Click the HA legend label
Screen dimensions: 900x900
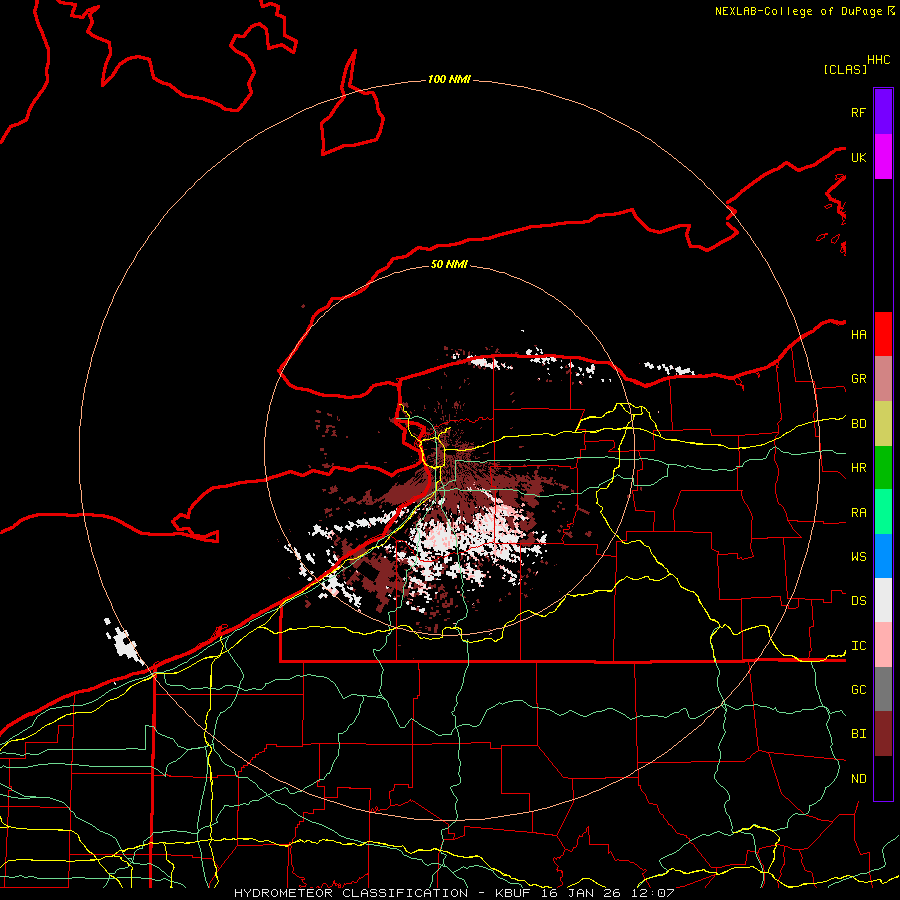click(858, 334)
